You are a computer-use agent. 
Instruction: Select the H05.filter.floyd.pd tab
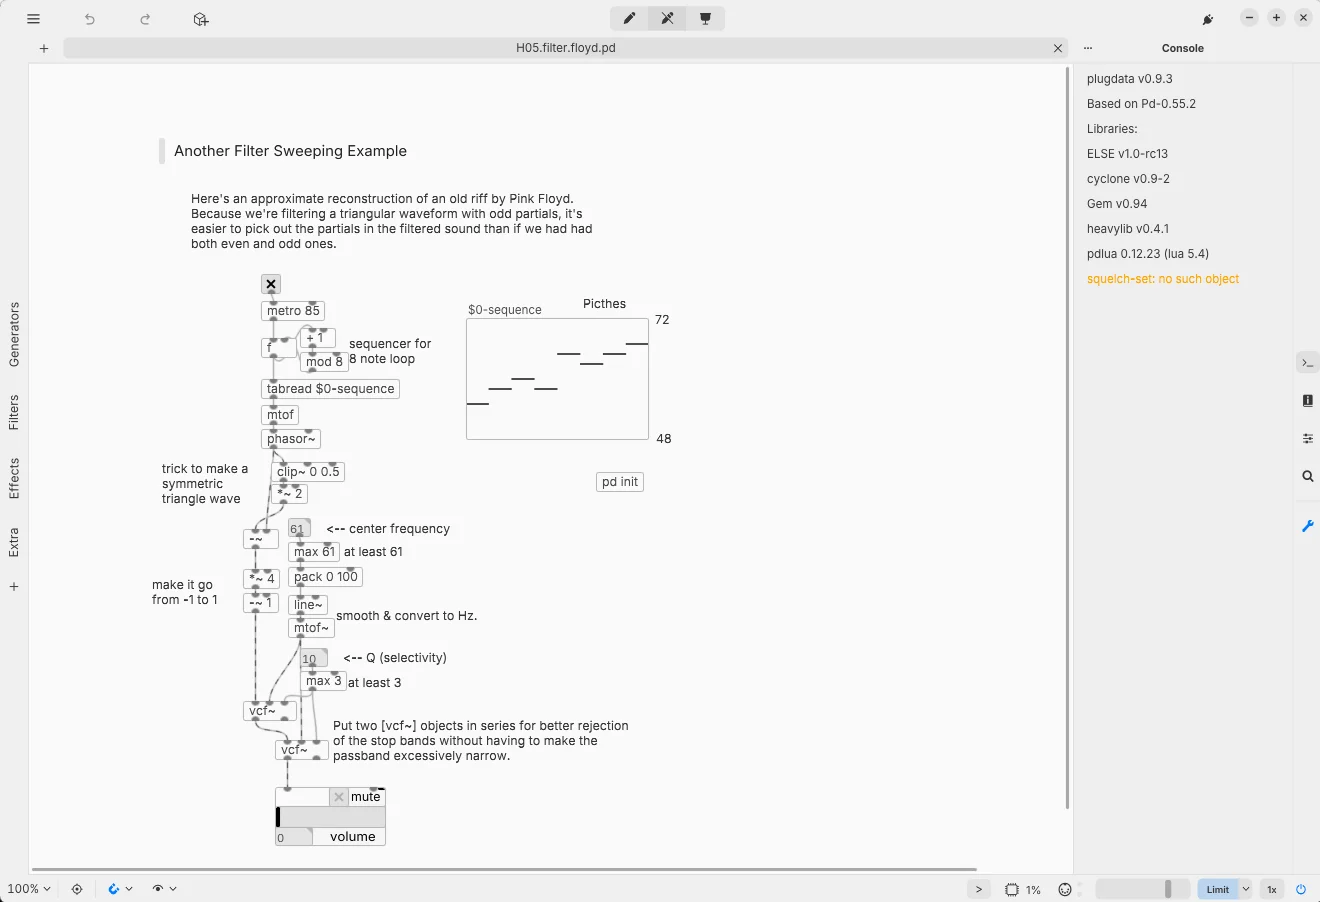tap(566, 48)
